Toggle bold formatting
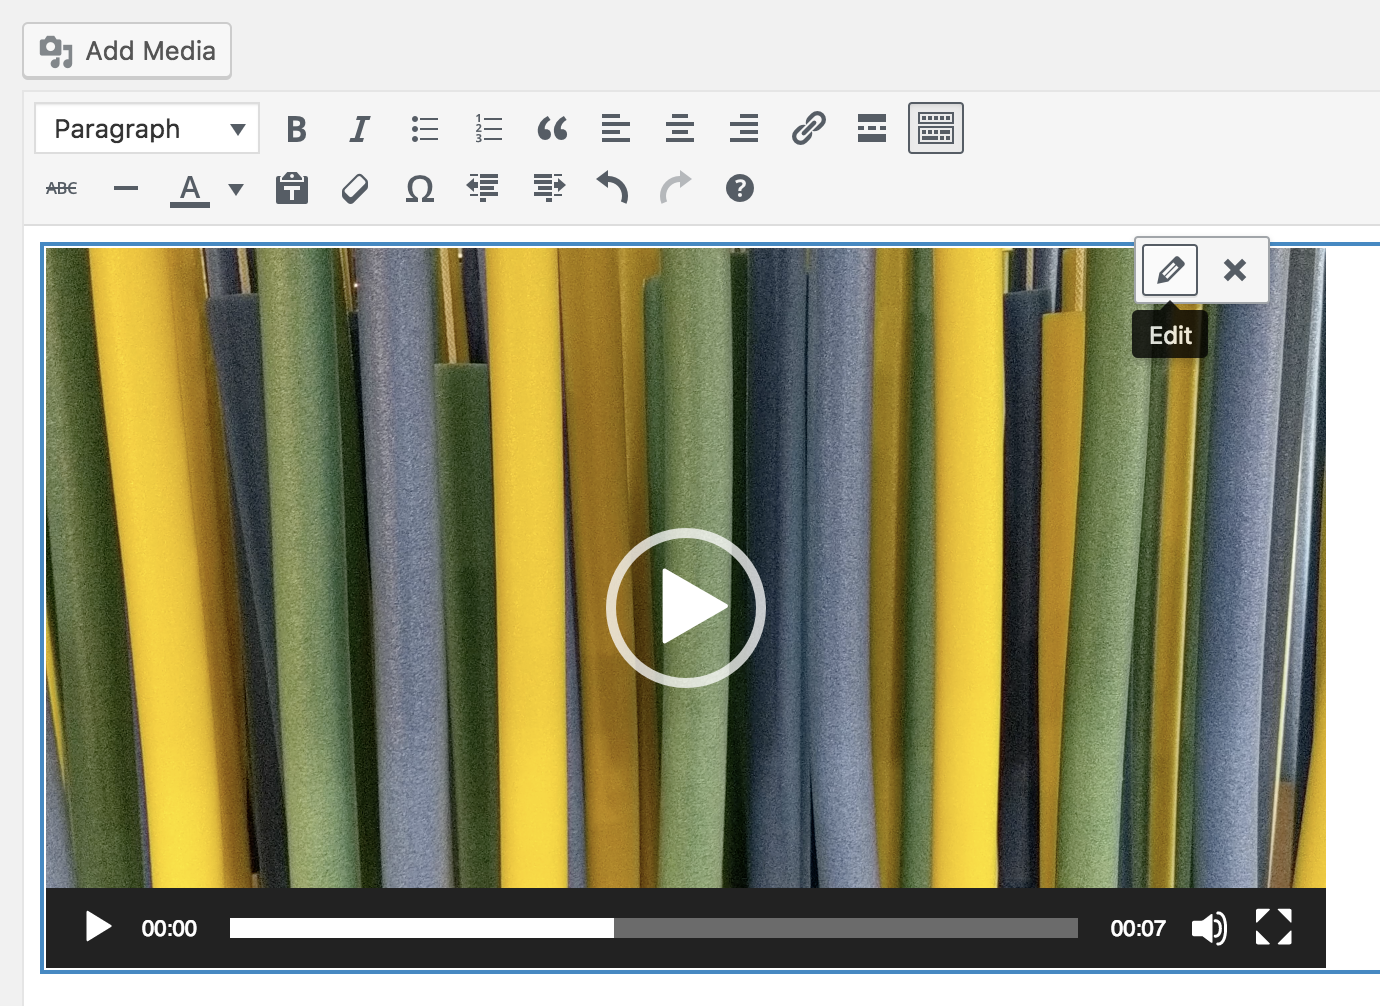The width and height of the screenshot is (1380, 1006). 296,129
